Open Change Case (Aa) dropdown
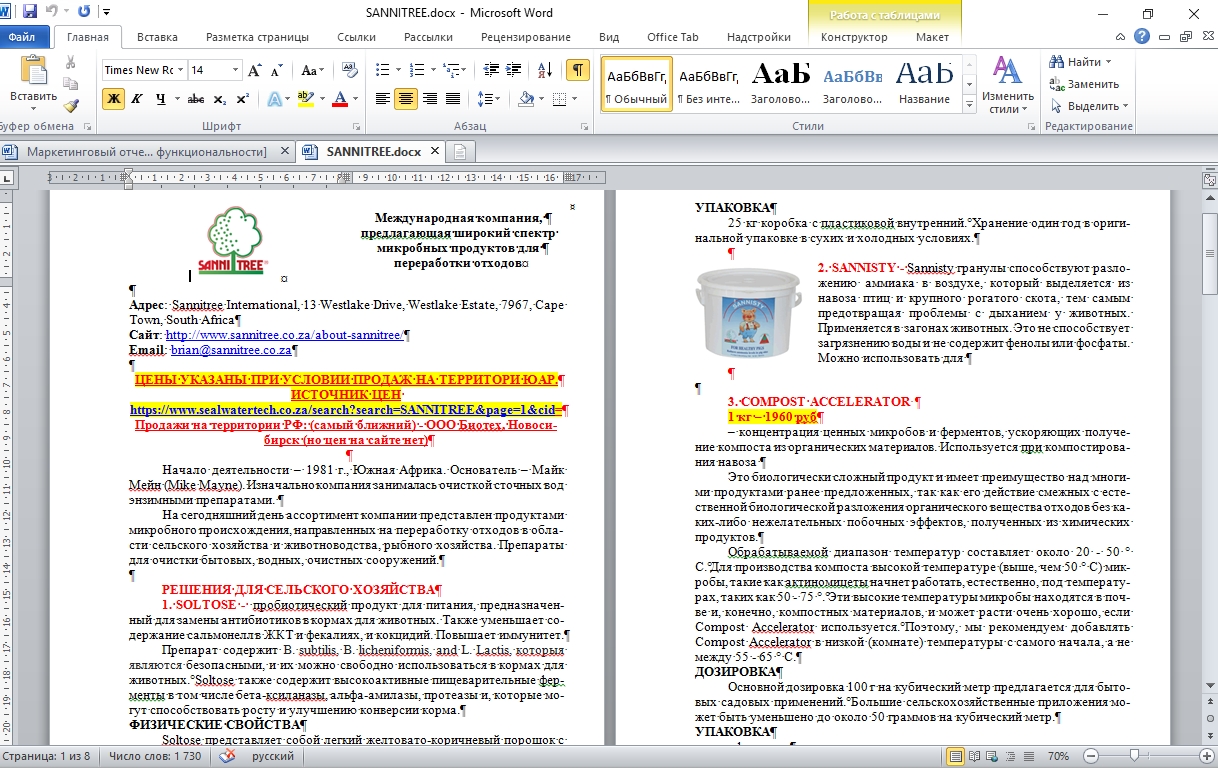This screenshot has width=1218, height=768. coord(313,70)
